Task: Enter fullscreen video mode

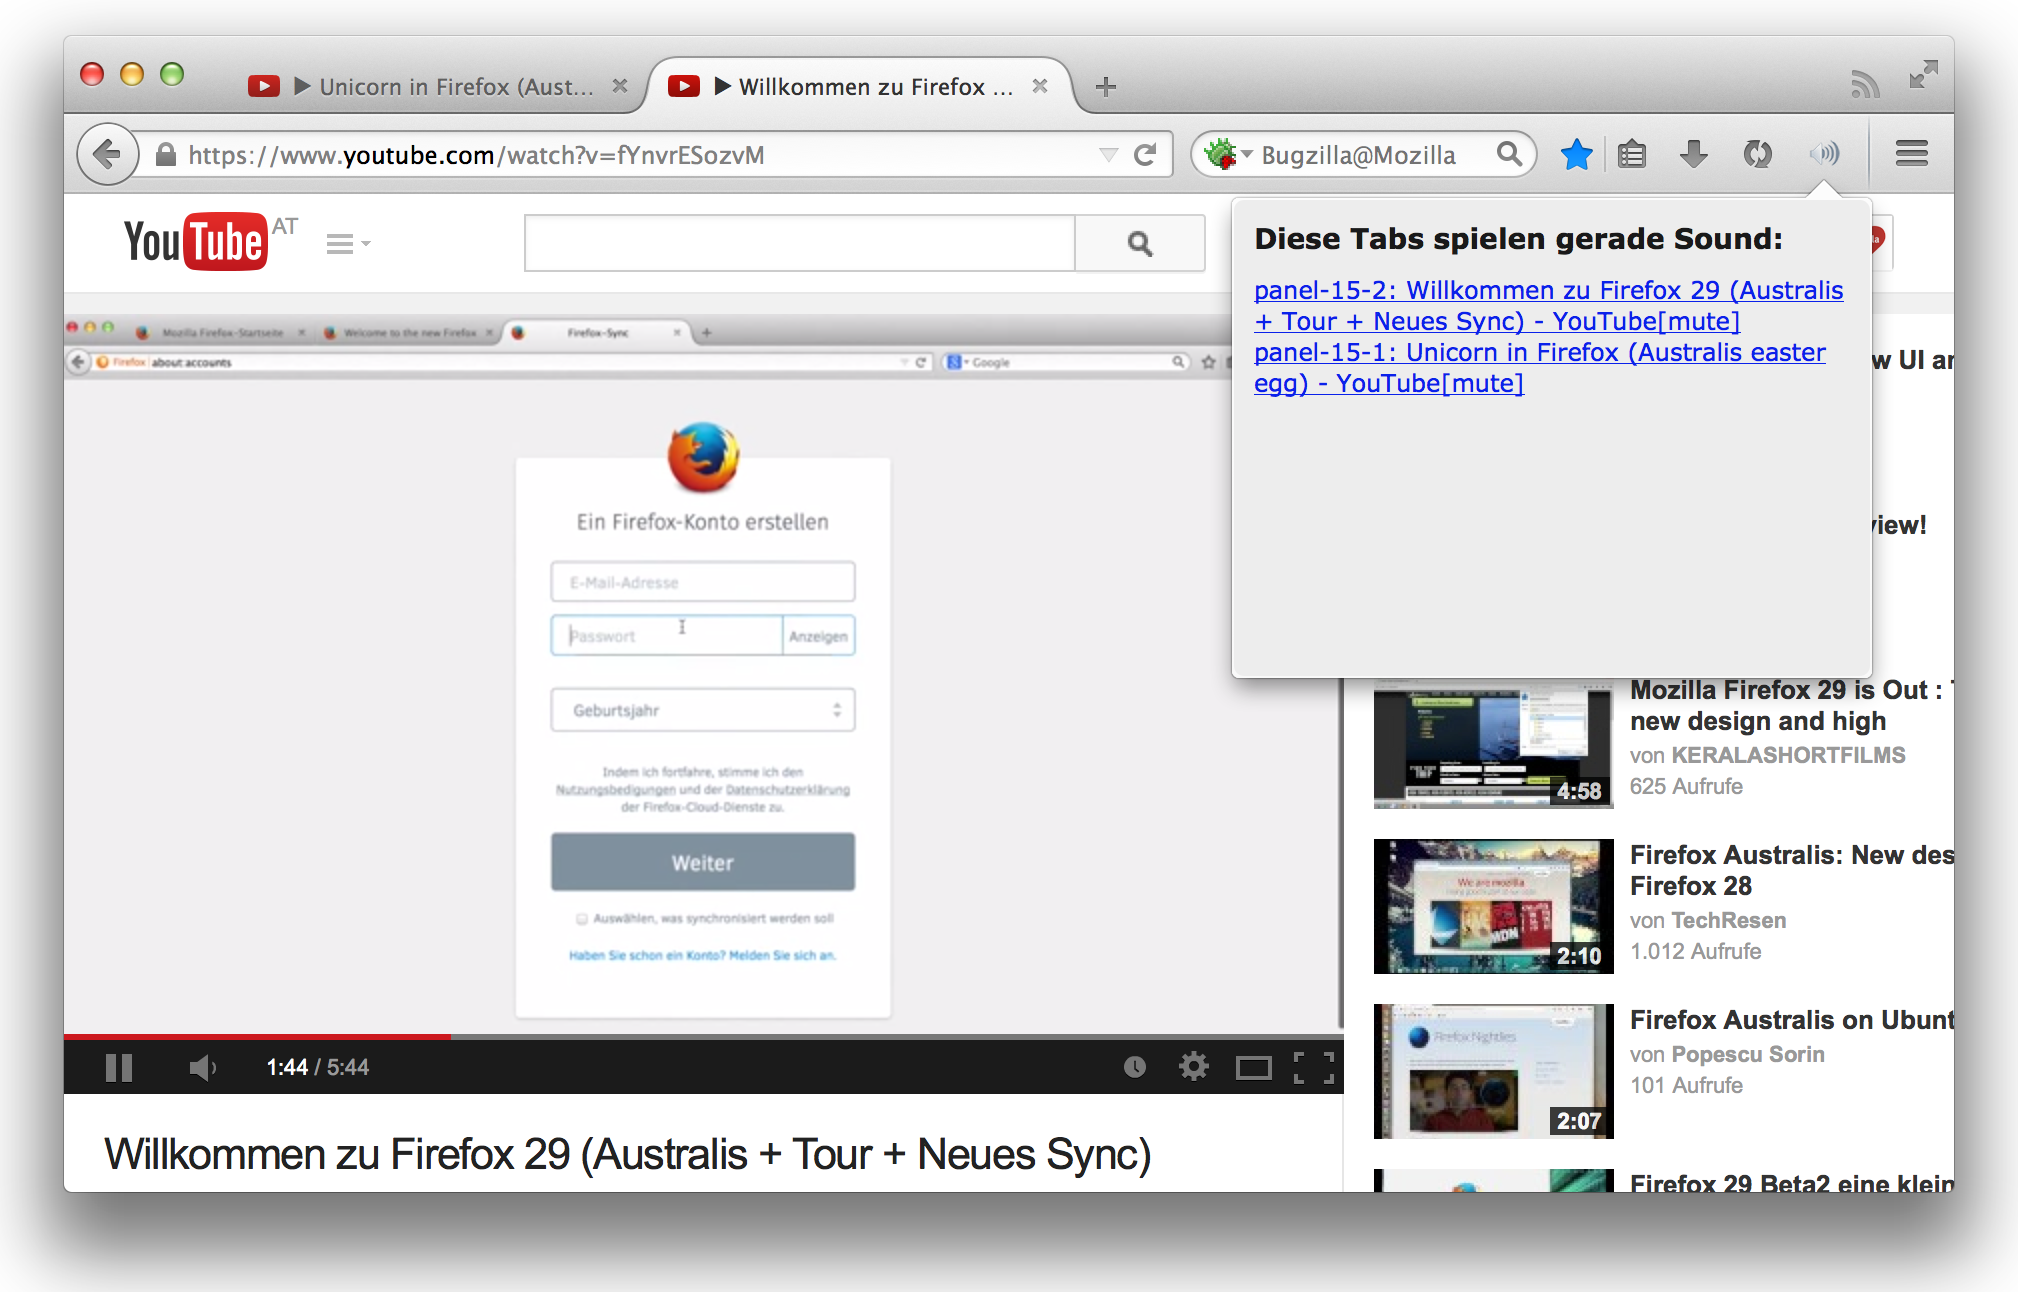Action: click(1314, 1068)
